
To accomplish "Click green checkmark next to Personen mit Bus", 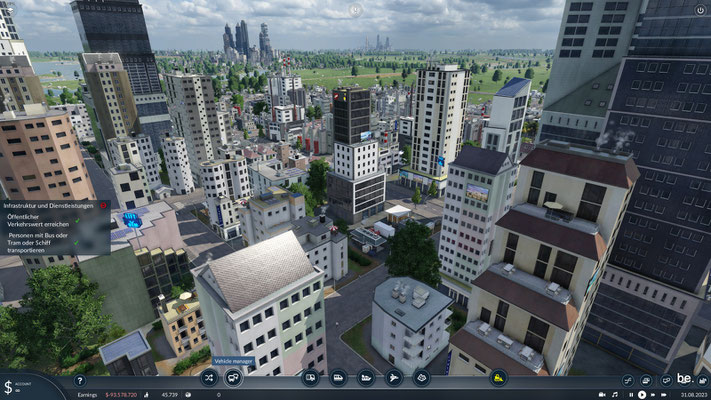I will pos(76,243).
